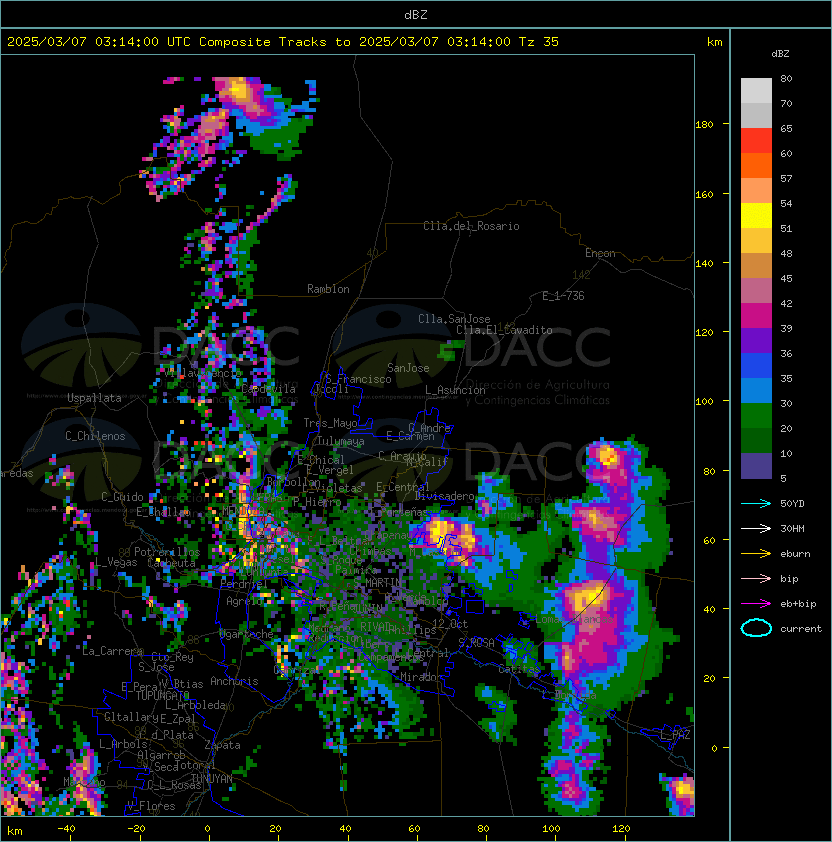Click the magenta eb+bip arrow legend icon
The image size is (832, 842).
[x=756, y=604]
